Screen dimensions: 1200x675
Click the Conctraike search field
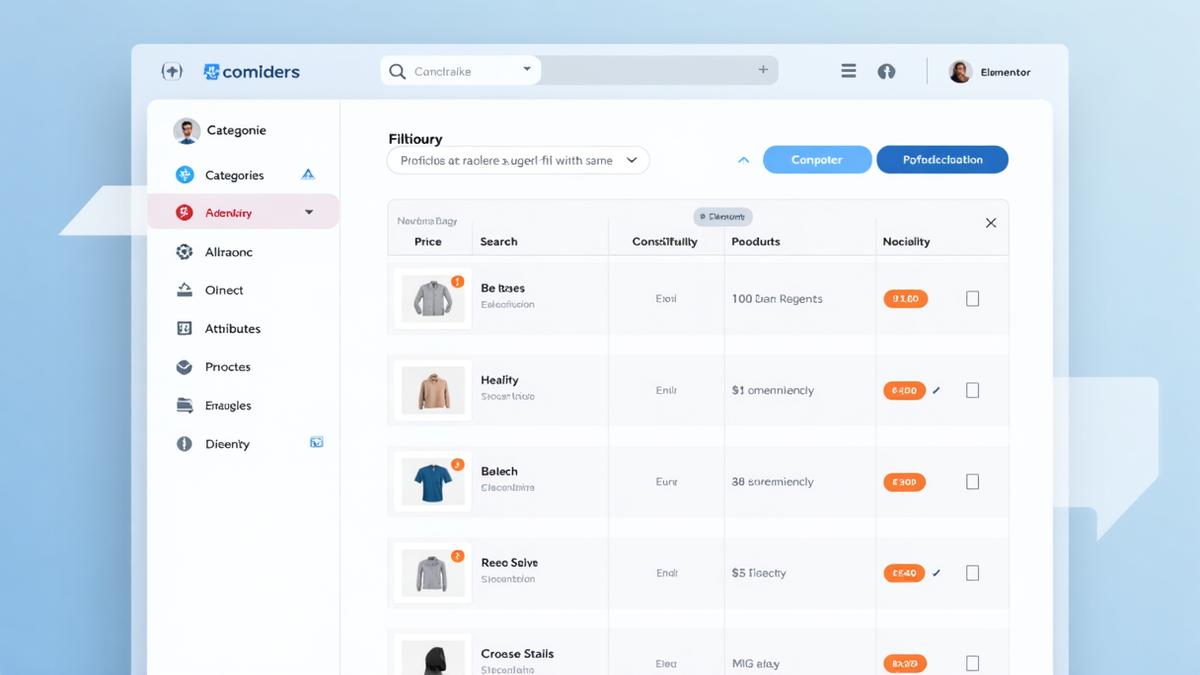(461, 71)
